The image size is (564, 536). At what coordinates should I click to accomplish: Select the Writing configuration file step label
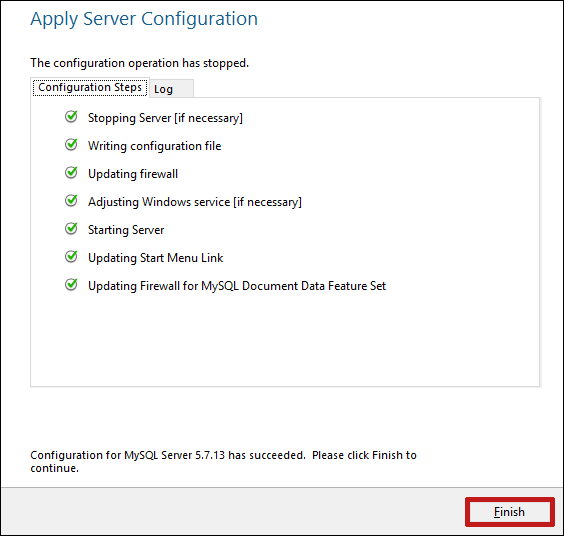pyautogui.click(x=155, y=146)
